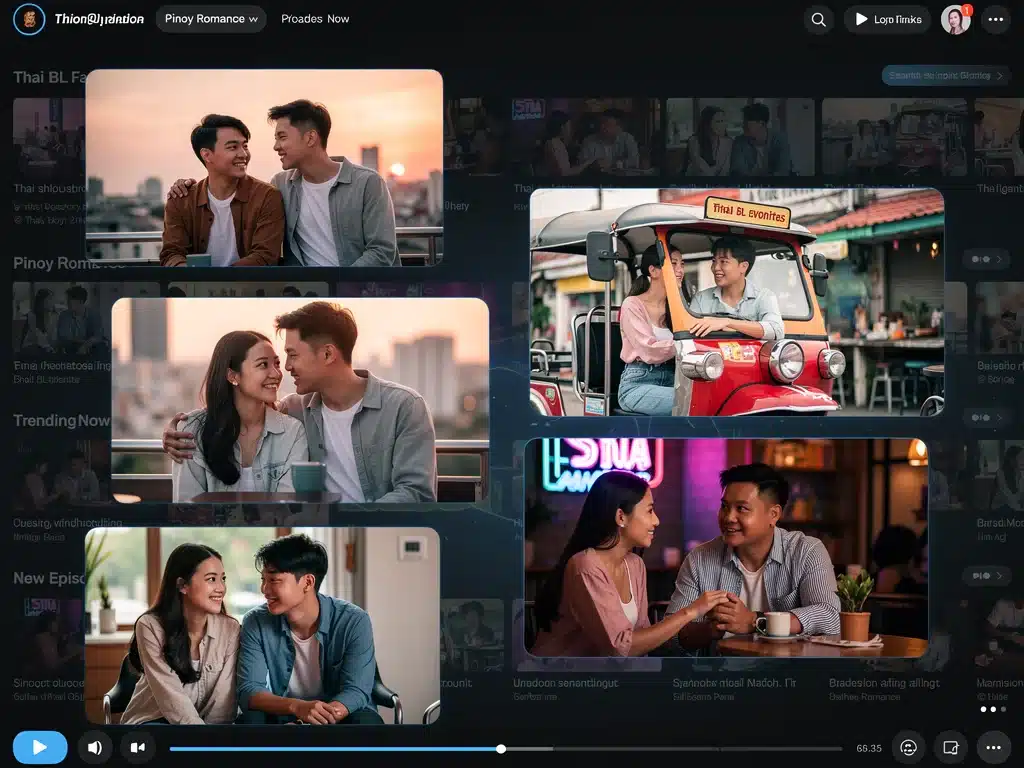Open the user profile avatar

tap(955, 20)
